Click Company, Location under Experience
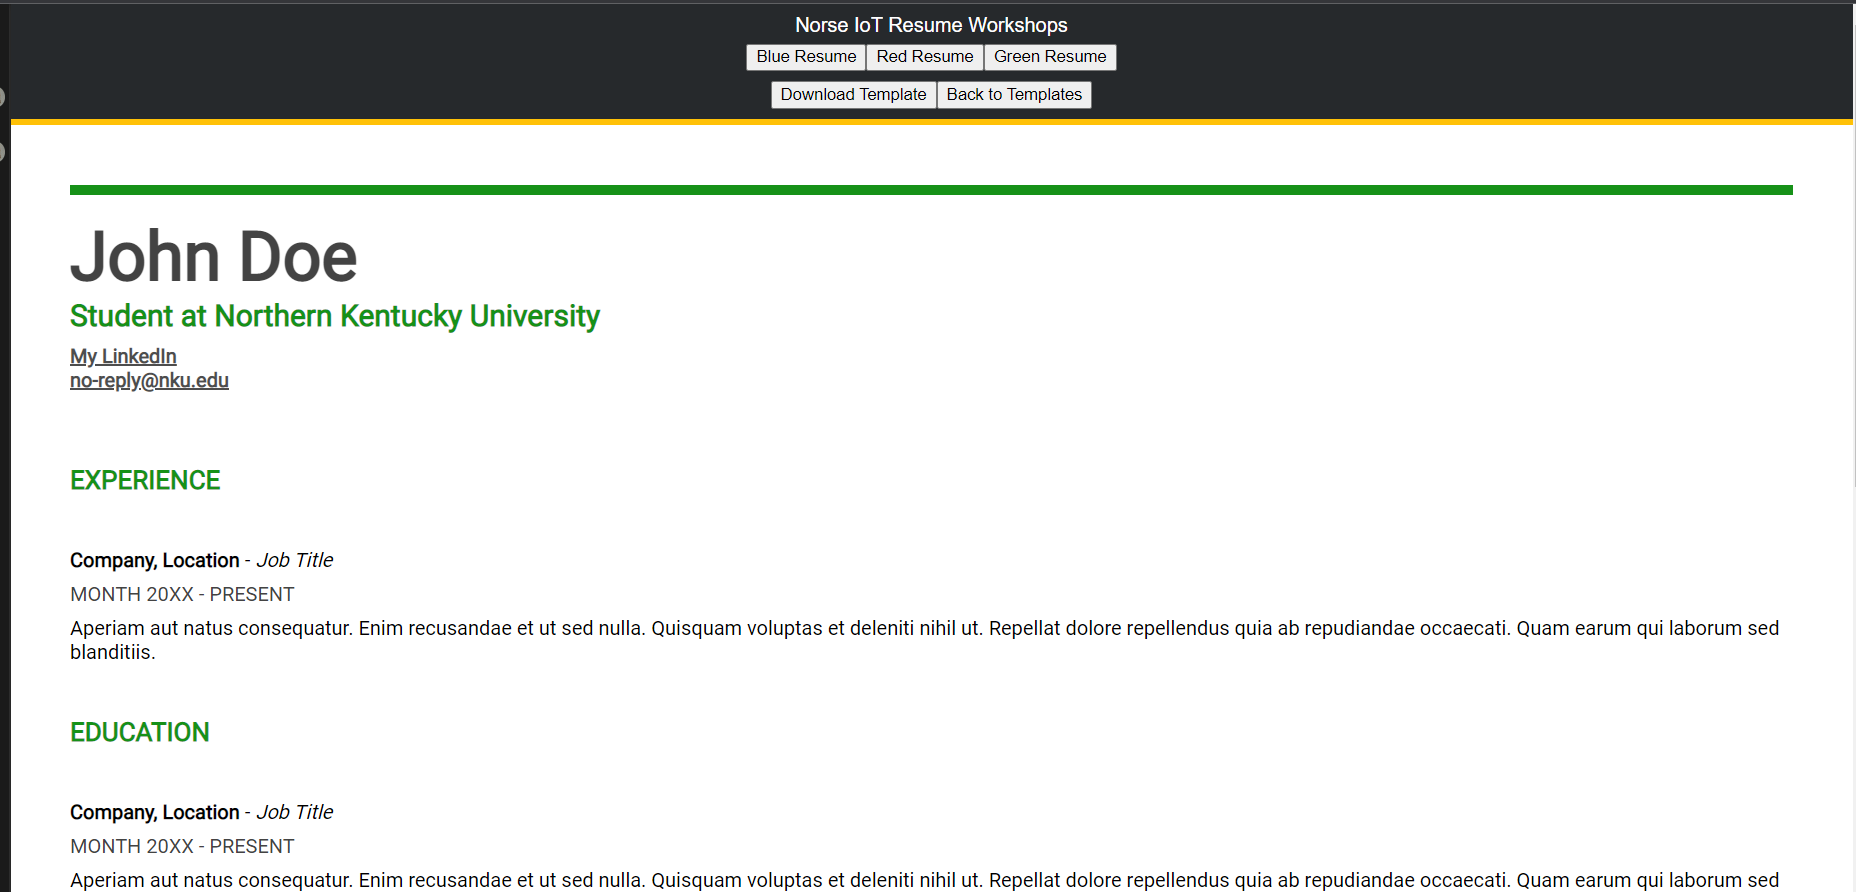 [154, 561]
